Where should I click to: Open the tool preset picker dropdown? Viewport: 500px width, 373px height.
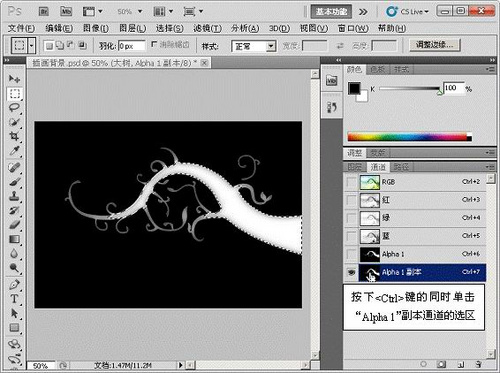coord(31,46)
